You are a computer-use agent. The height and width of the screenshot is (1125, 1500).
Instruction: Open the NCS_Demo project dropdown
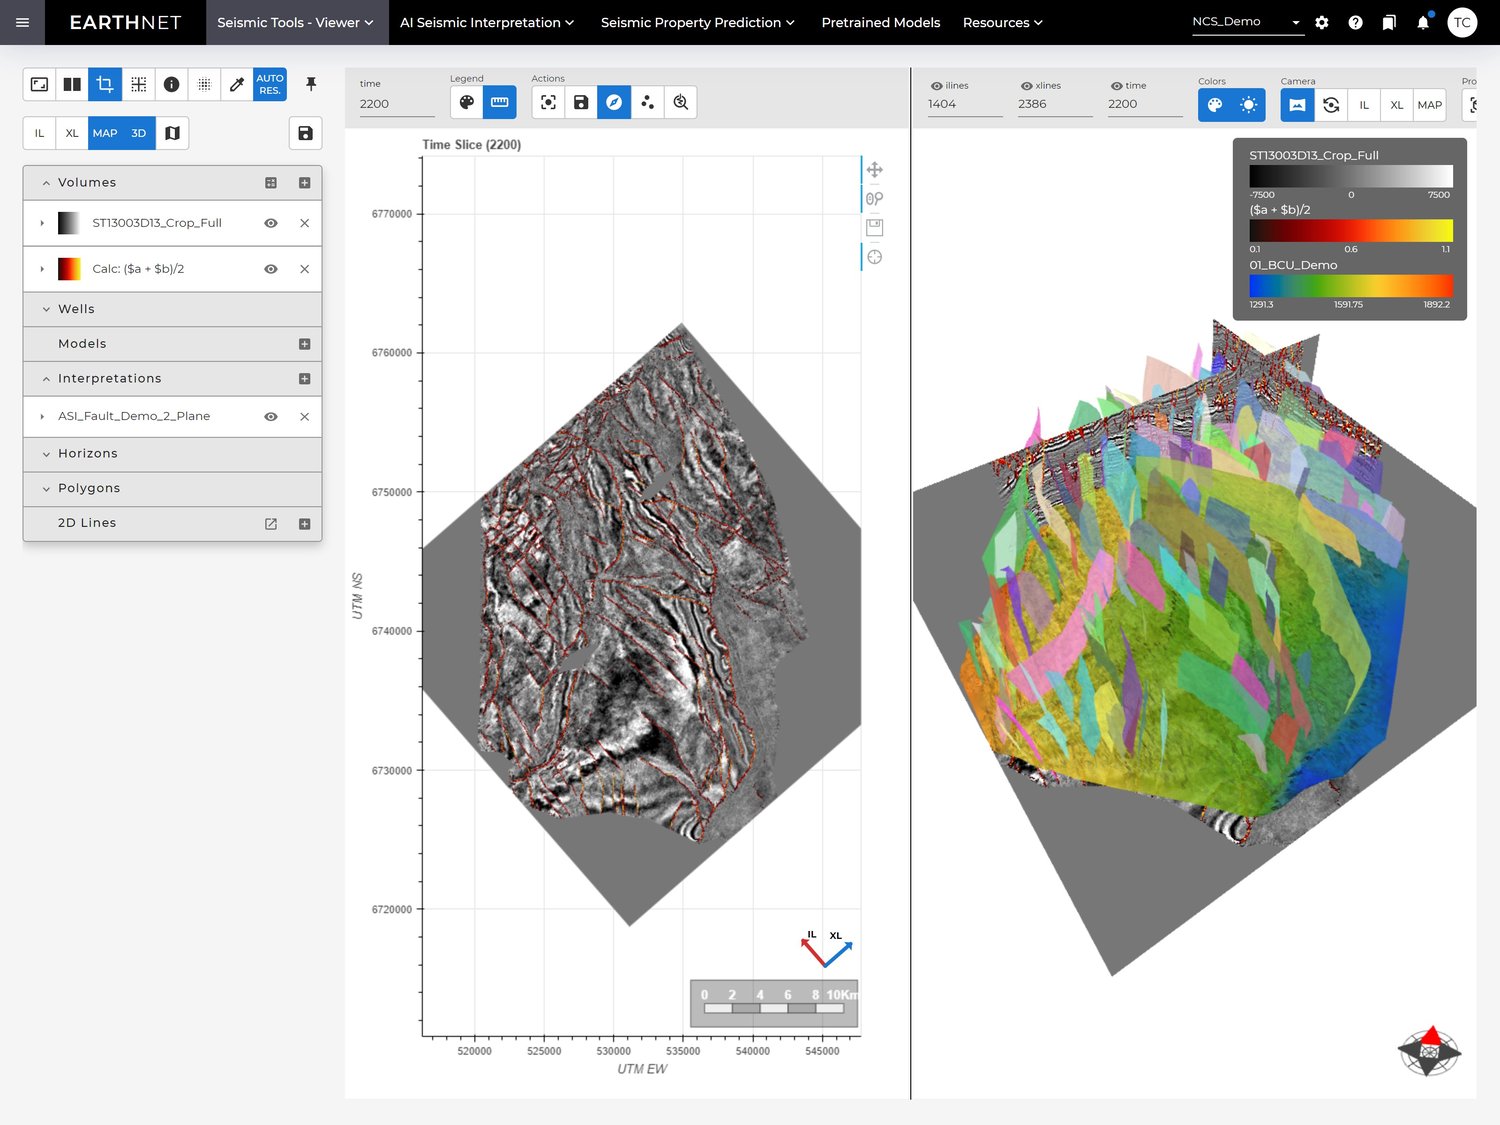(1247, 22)
